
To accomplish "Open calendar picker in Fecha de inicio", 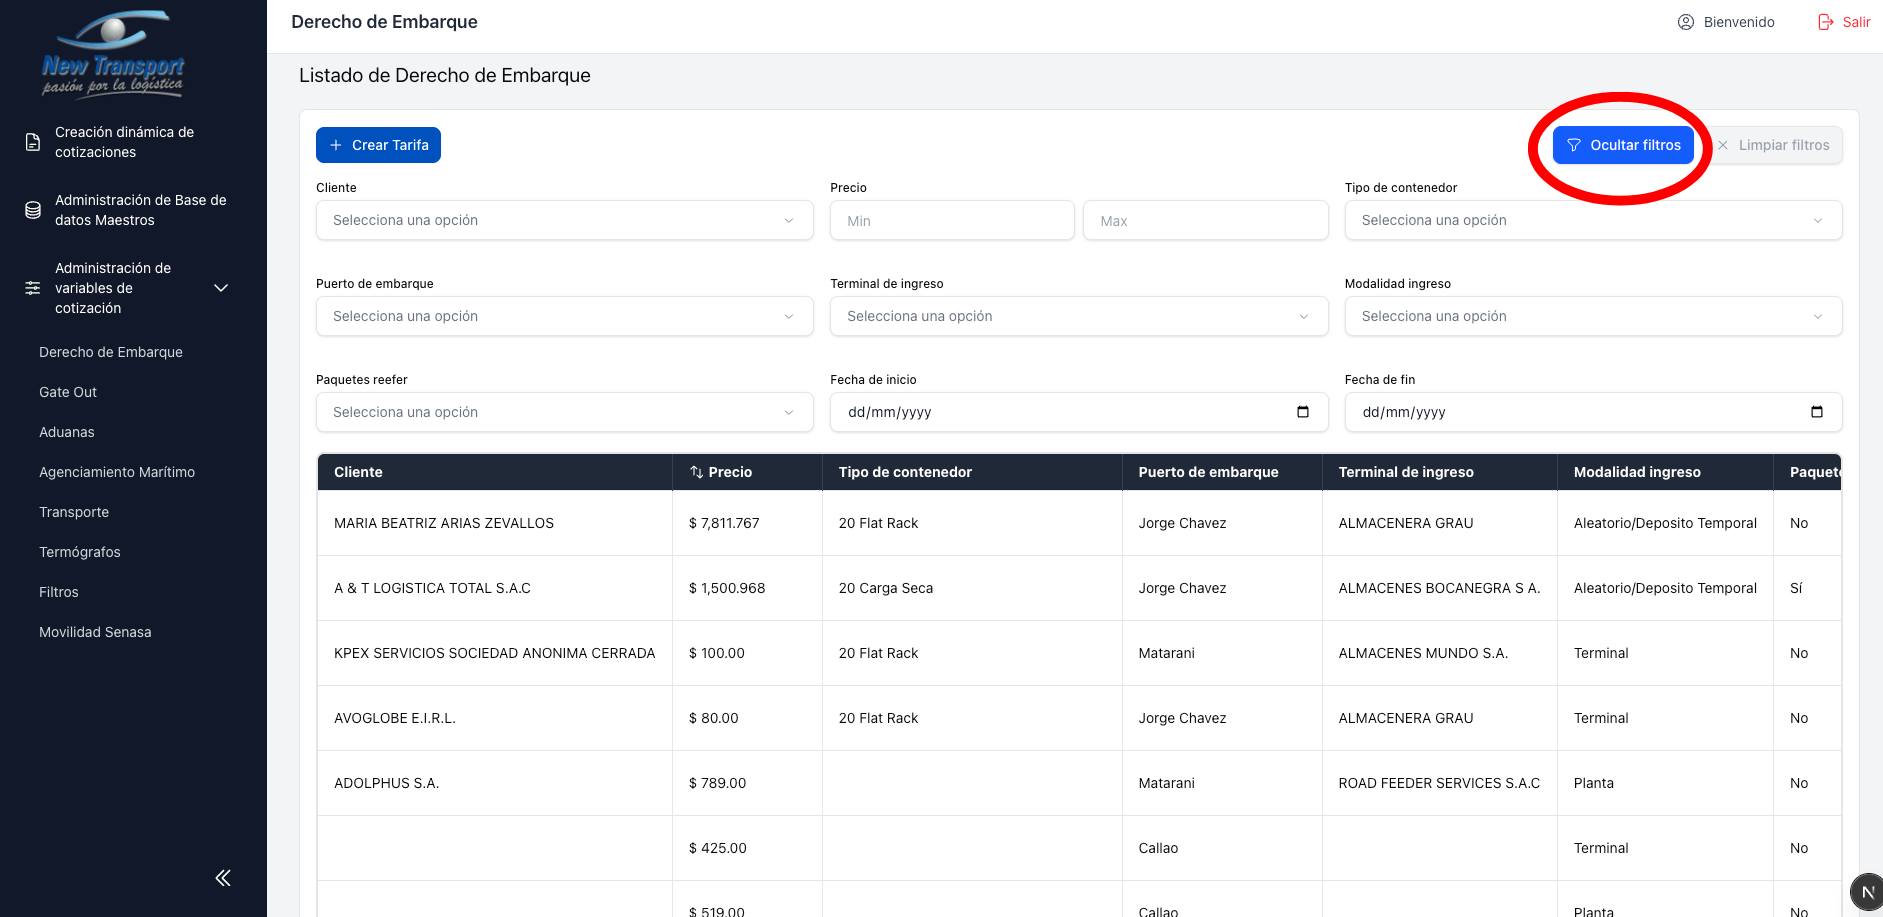I will 1302,412.
